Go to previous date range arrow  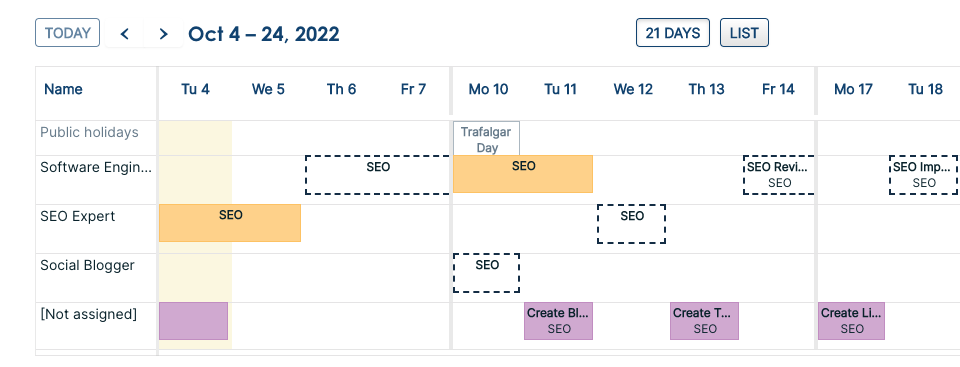[125, 33]
